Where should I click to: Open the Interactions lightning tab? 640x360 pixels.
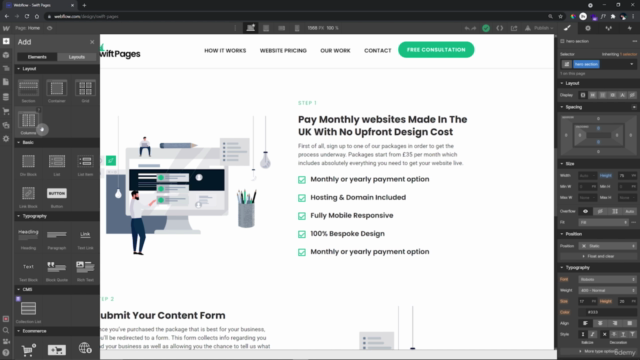pyautogui.click(x=629, y=28)
